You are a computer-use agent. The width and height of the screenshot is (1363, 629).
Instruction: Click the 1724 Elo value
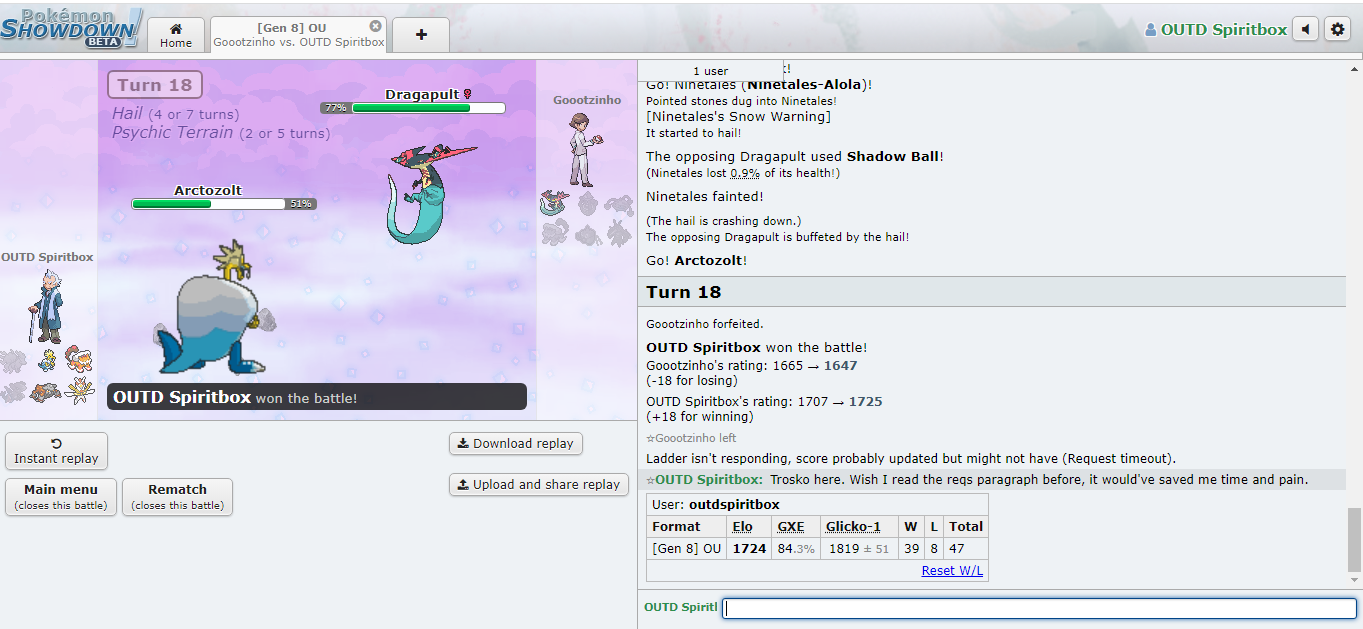click(749, 548)
